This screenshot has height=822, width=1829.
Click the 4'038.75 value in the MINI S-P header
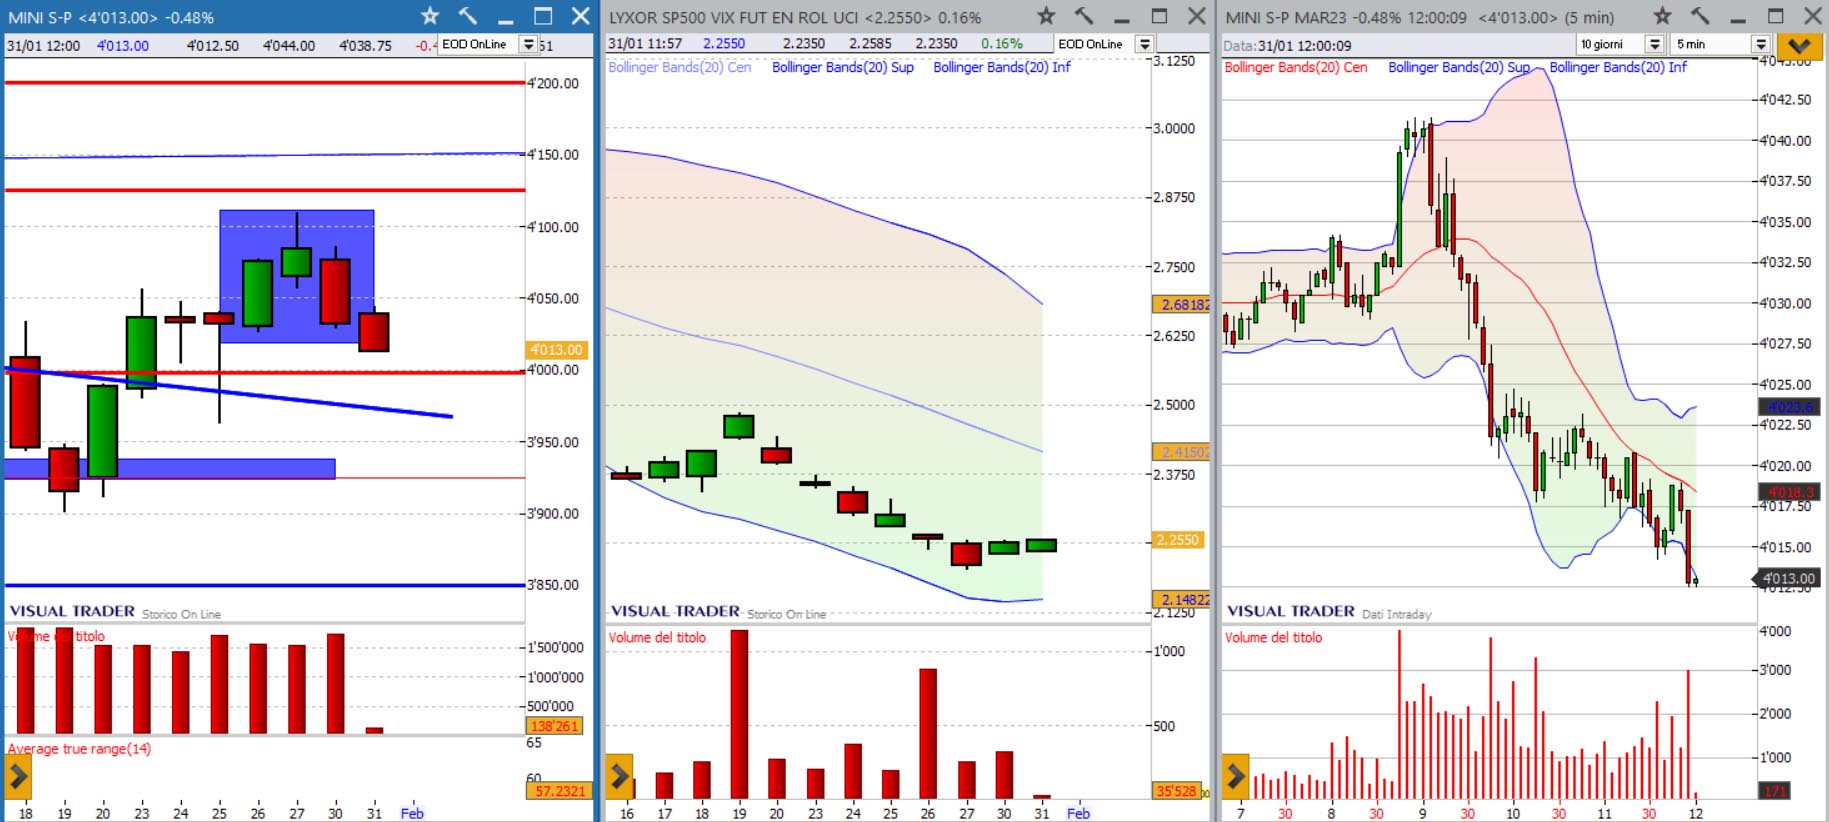click(x=365, y=45)
